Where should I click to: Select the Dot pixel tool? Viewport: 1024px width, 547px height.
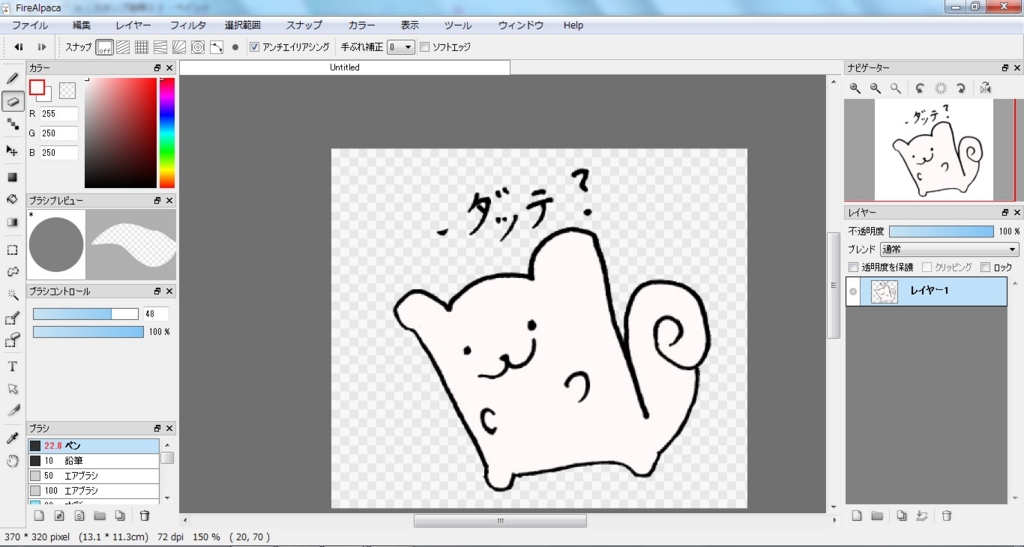click(12, 124)
